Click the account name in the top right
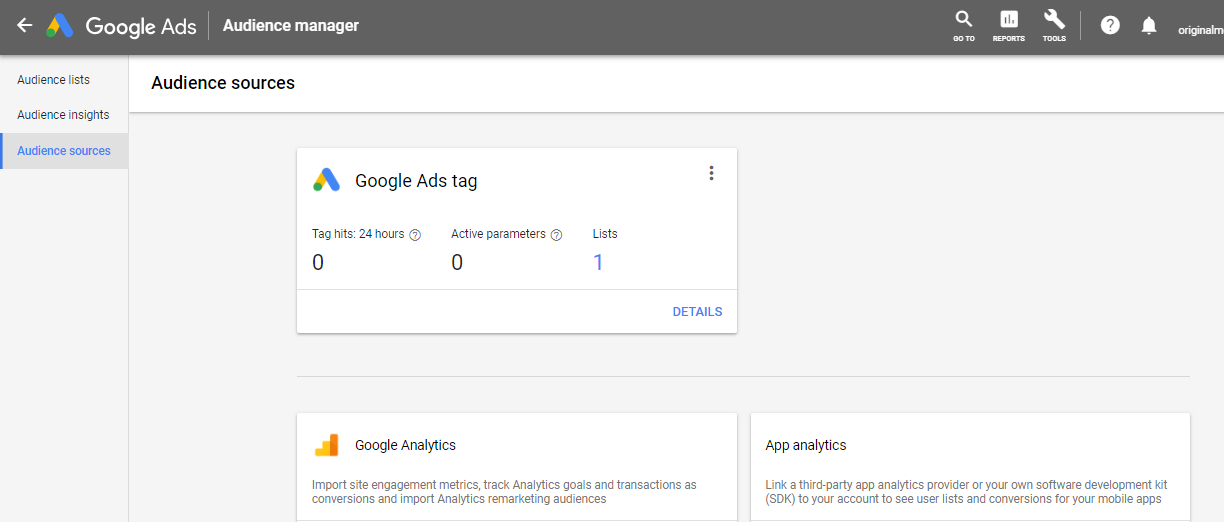 pyautogui.click(x=1200, y=30)
